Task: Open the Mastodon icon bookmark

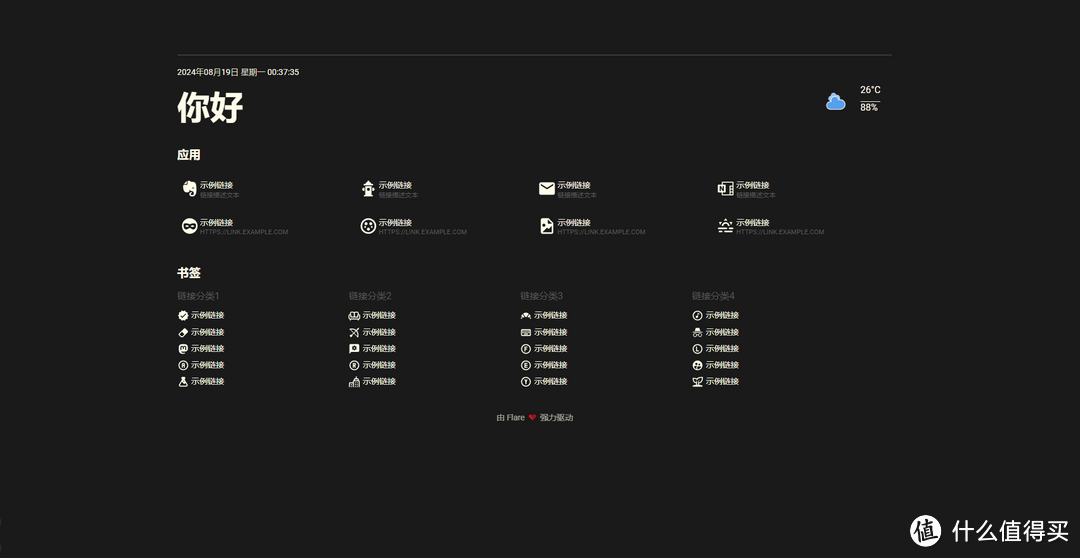Action: 183,349
